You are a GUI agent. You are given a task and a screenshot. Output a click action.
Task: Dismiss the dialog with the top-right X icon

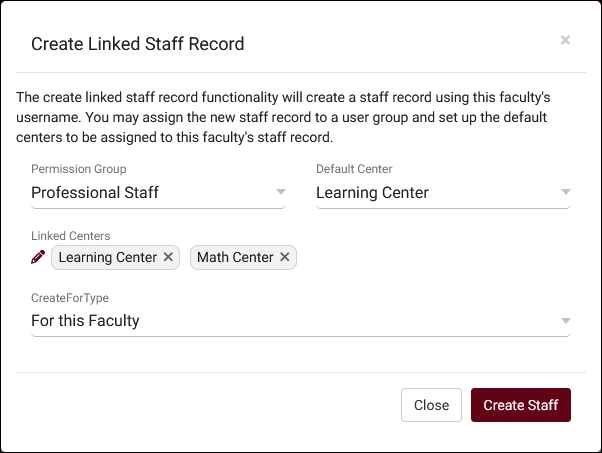pos(565,41)
